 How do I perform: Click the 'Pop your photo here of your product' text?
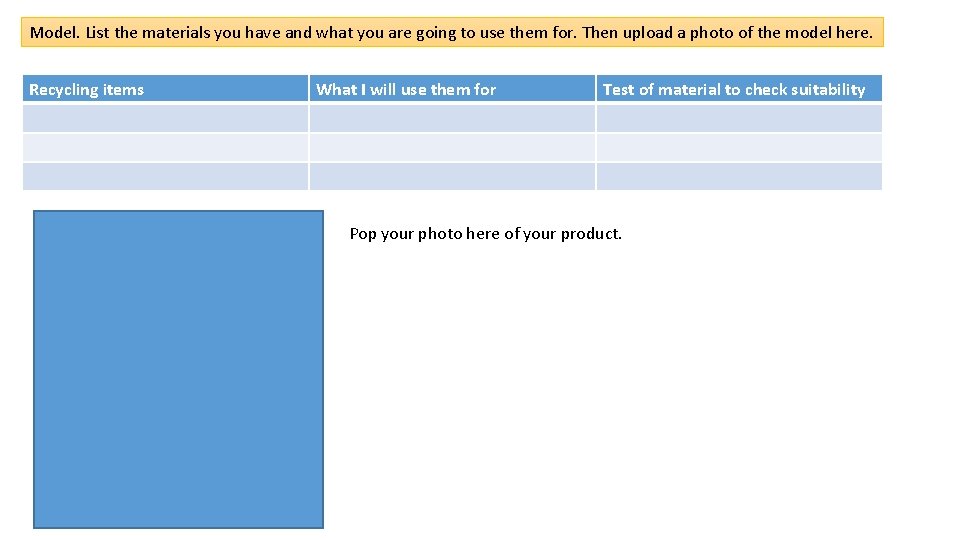click(x=485, y=234)
